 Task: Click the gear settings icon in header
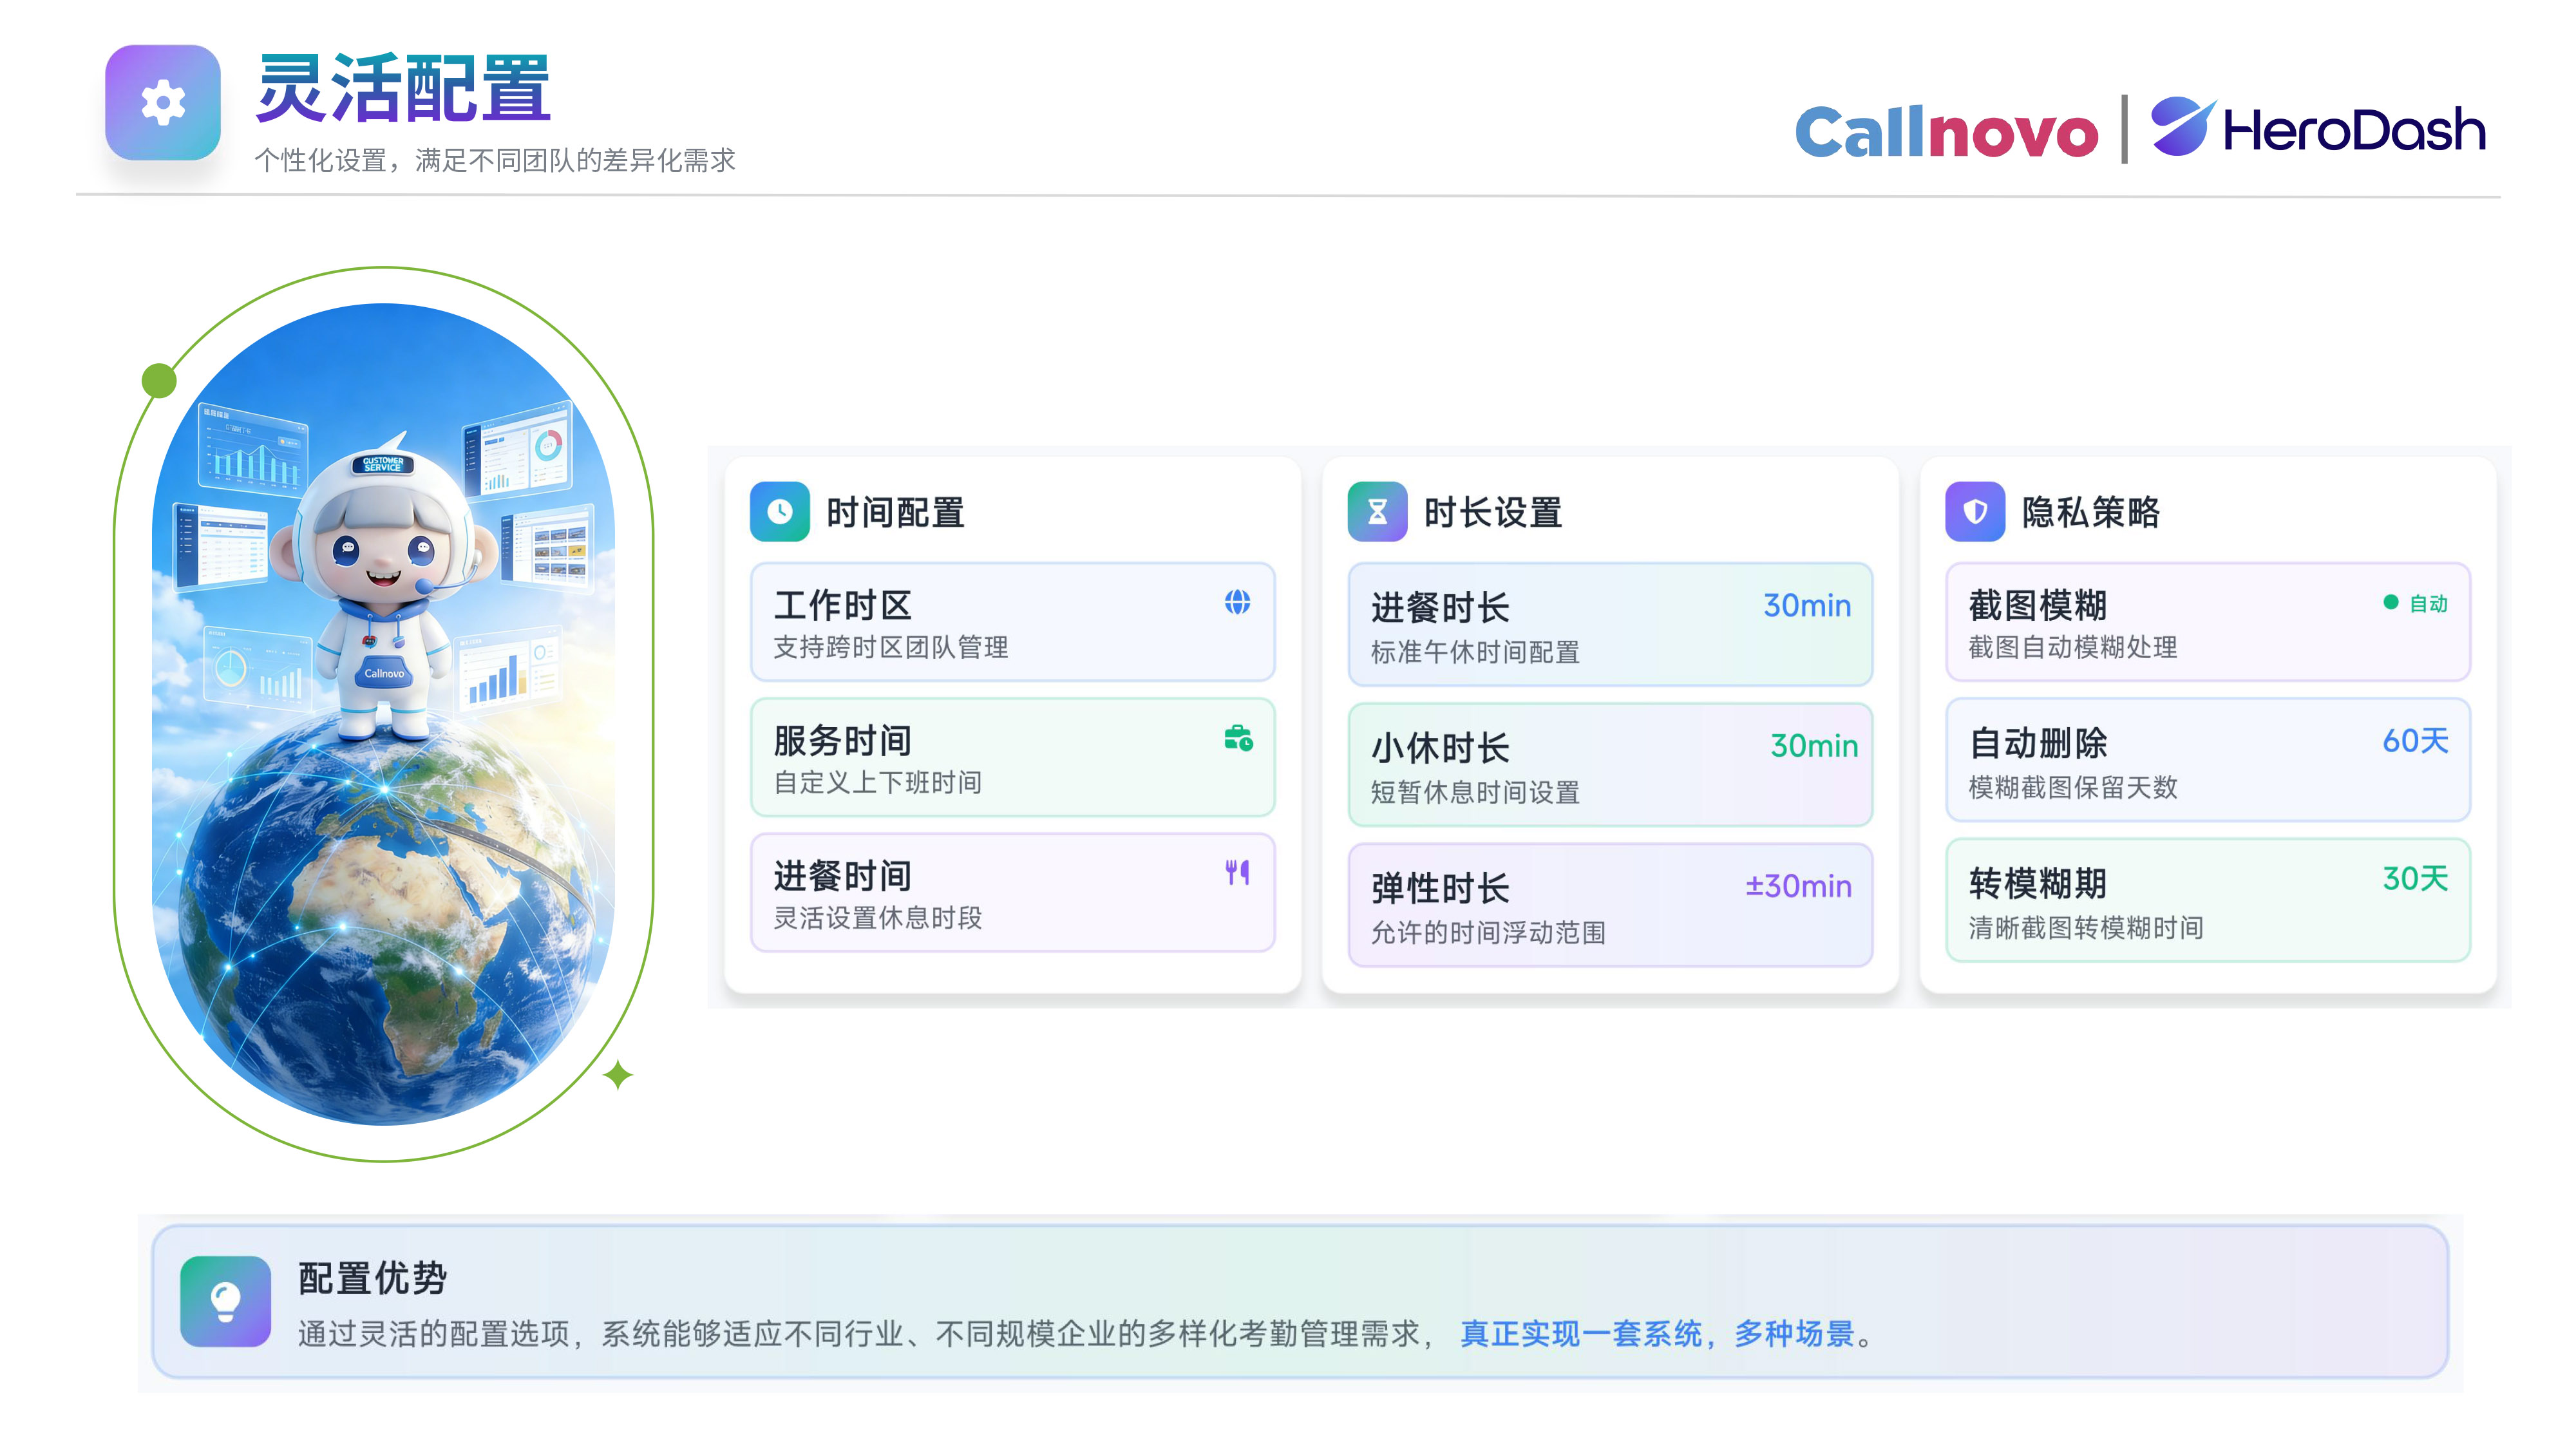(163, 103)
